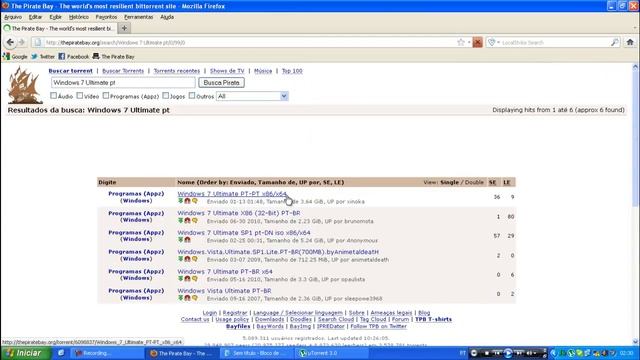Image resolution: width=640 pixels, height=360 pixels.
Task: Open the TPB T-shirts footer link
Action: click(x=433, y=319)
